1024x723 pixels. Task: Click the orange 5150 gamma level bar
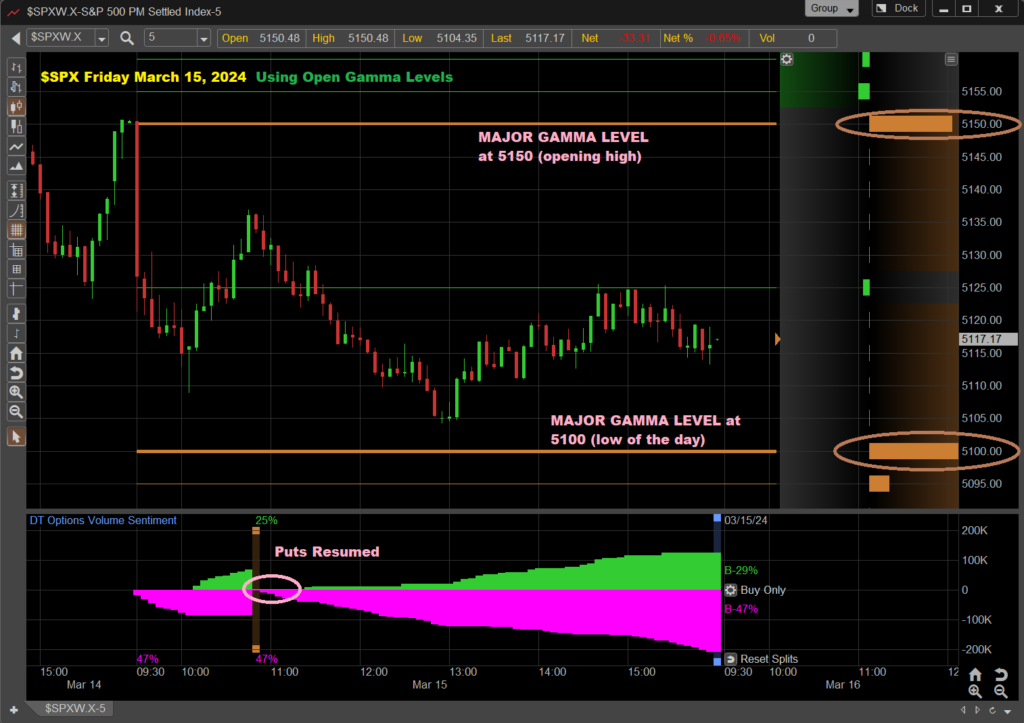tap(910, 124)
